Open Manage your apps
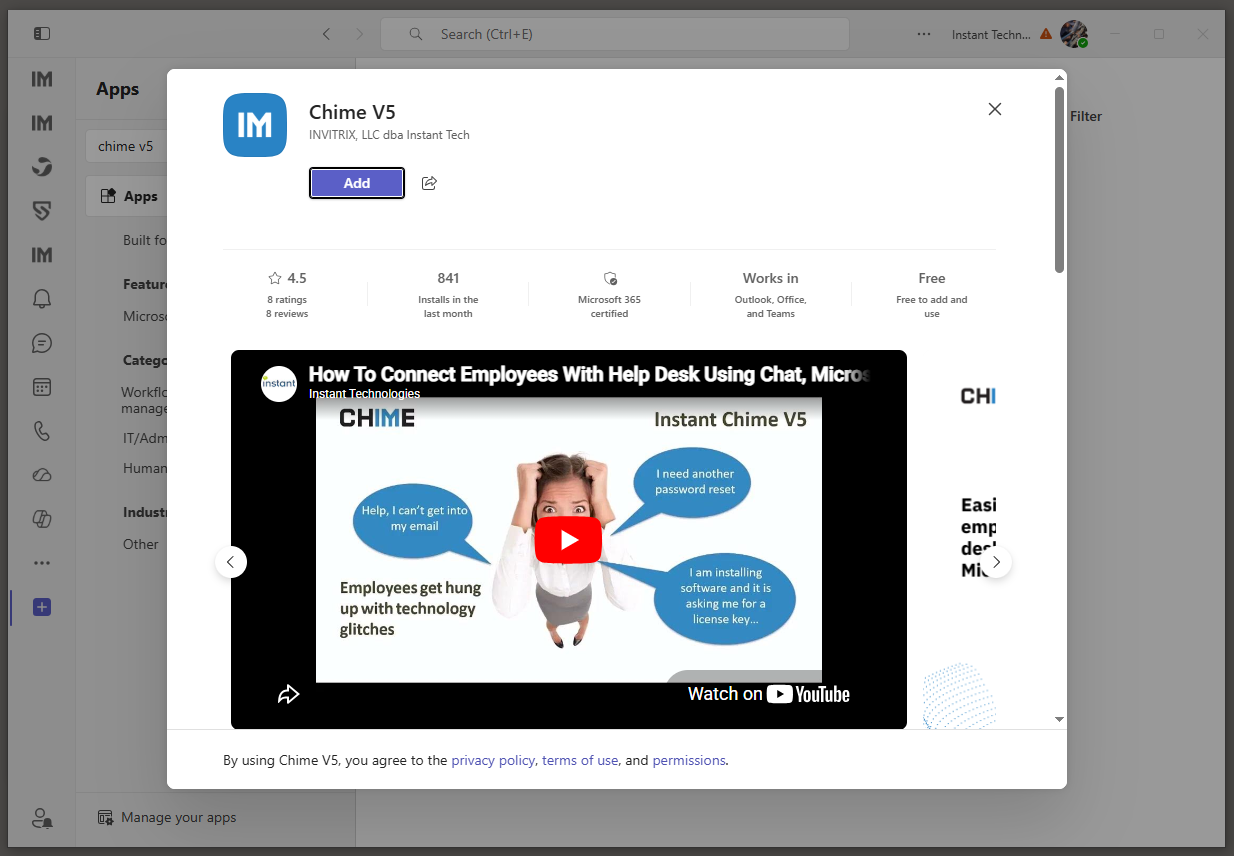1234x856 pixels. tap(168, 817)
